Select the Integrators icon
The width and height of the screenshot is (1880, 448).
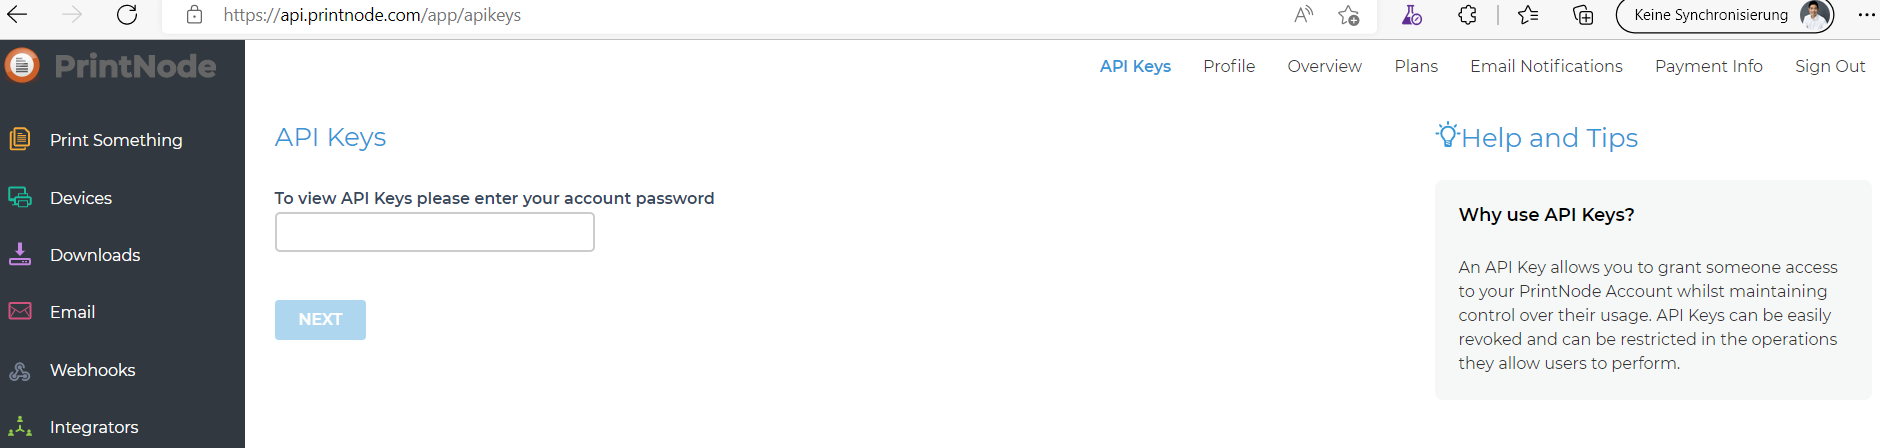point(20,427)
